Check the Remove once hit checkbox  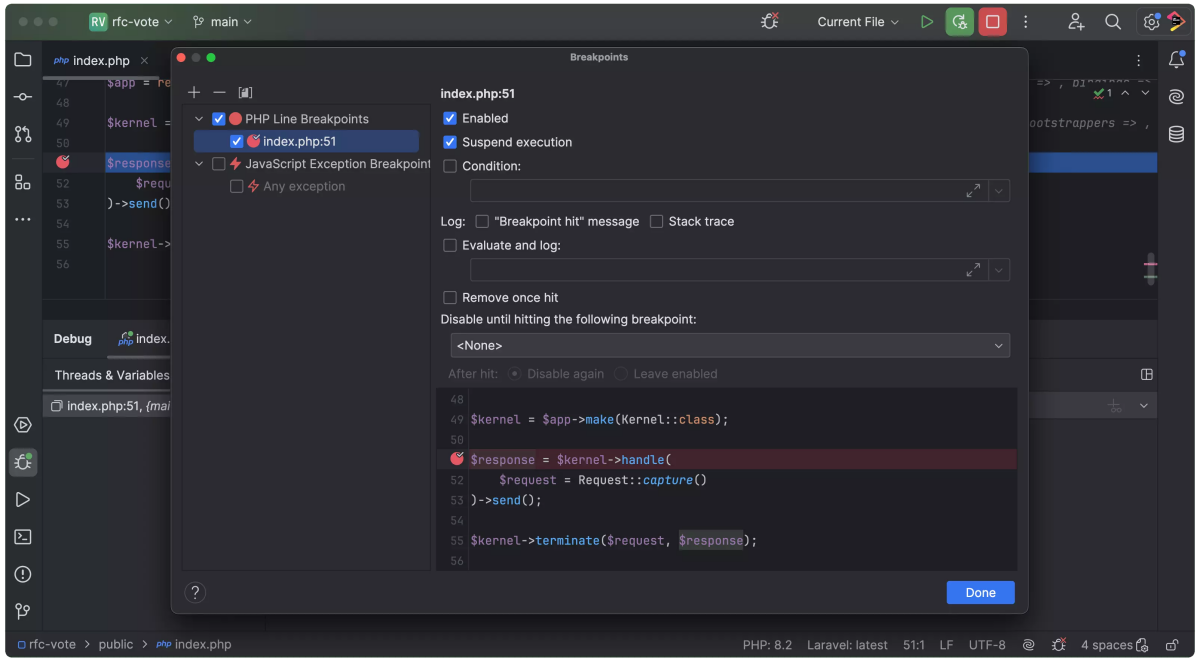pos(450,297)
